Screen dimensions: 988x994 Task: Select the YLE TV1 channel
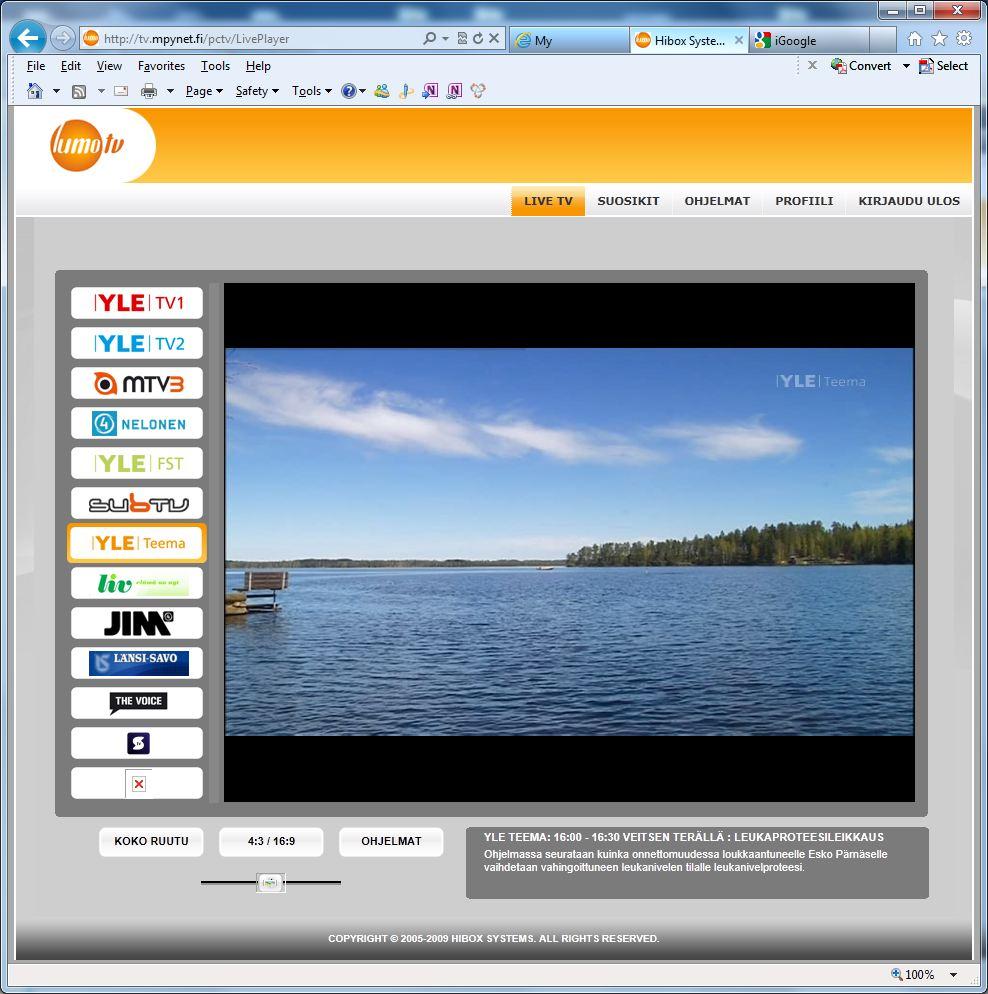pos(137,303)
